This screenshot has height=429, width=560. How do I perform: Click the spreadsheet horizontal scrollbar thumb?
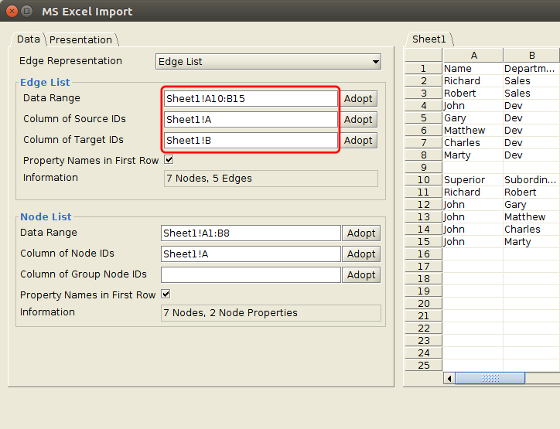(490, 378)
